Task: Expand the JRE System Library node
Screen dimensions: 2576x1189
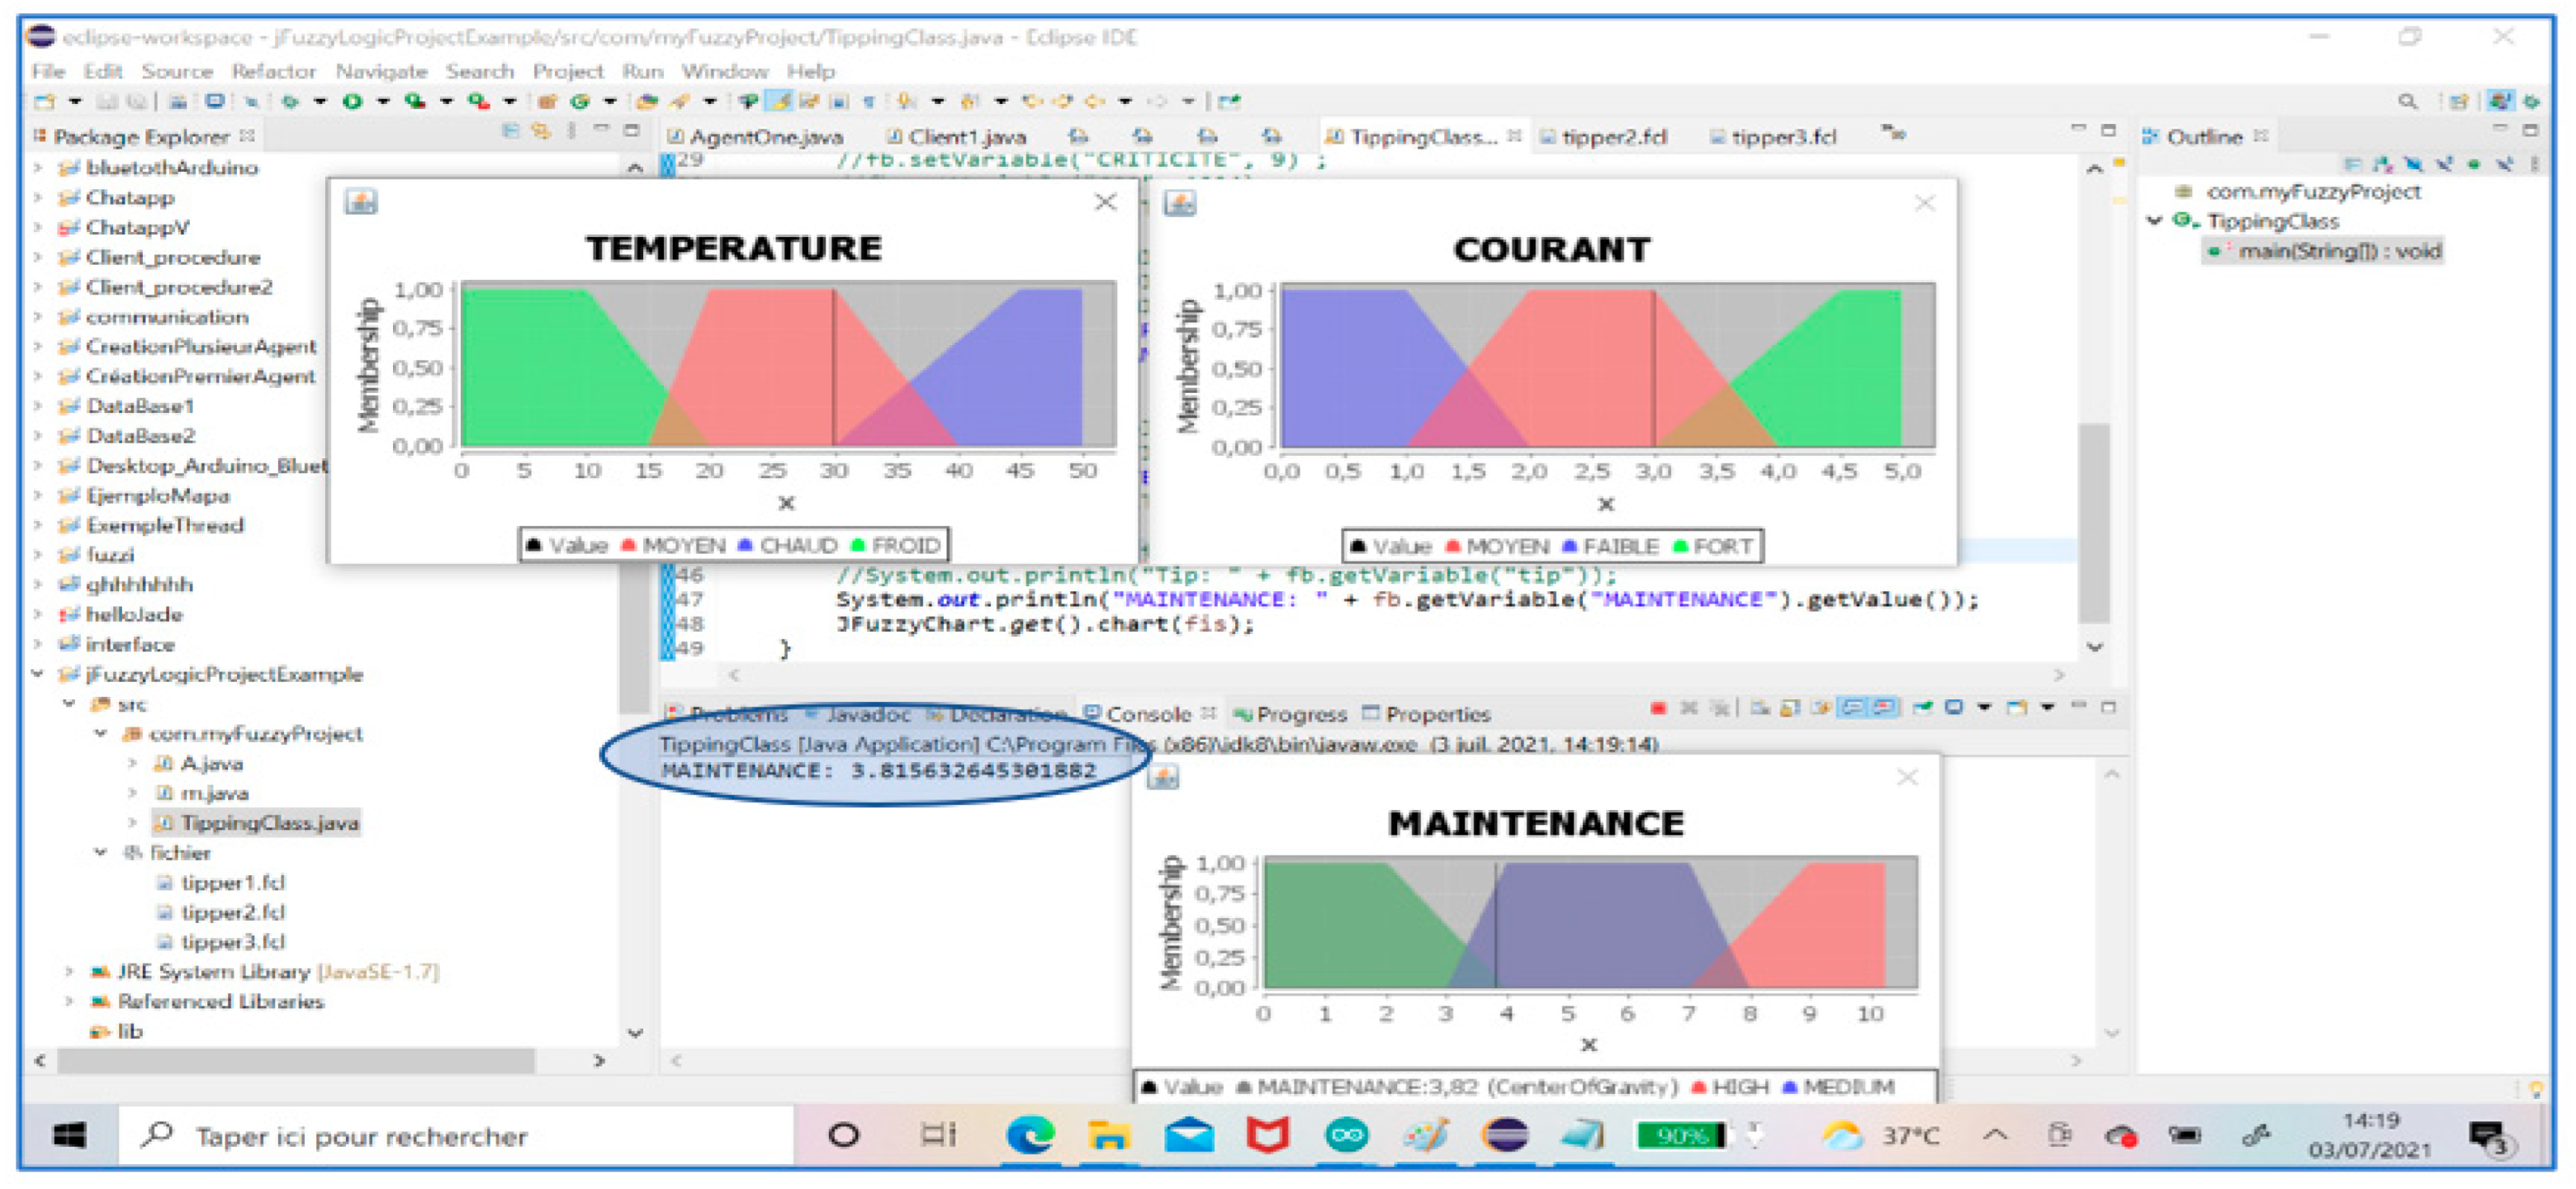Action: click(x=69, y=971)
